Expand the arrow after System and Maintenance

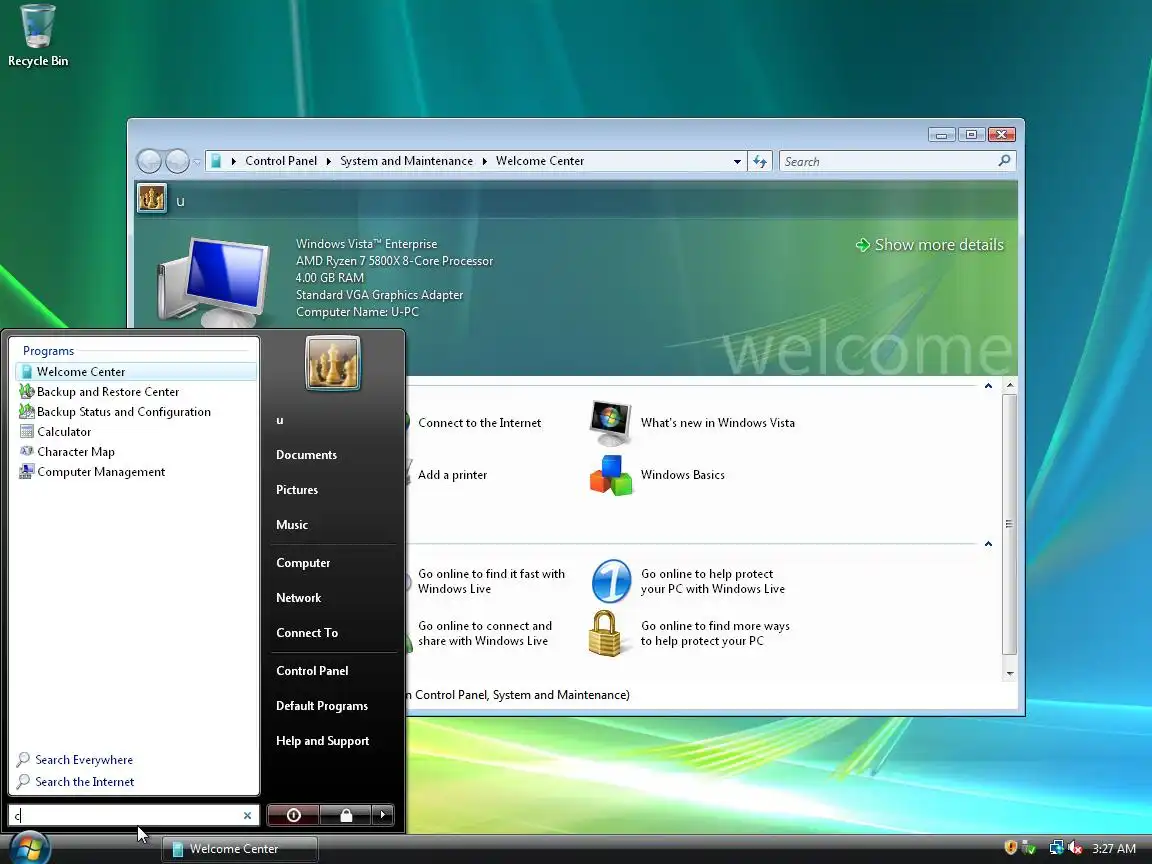pyautogui.click(x=485, y=161)
